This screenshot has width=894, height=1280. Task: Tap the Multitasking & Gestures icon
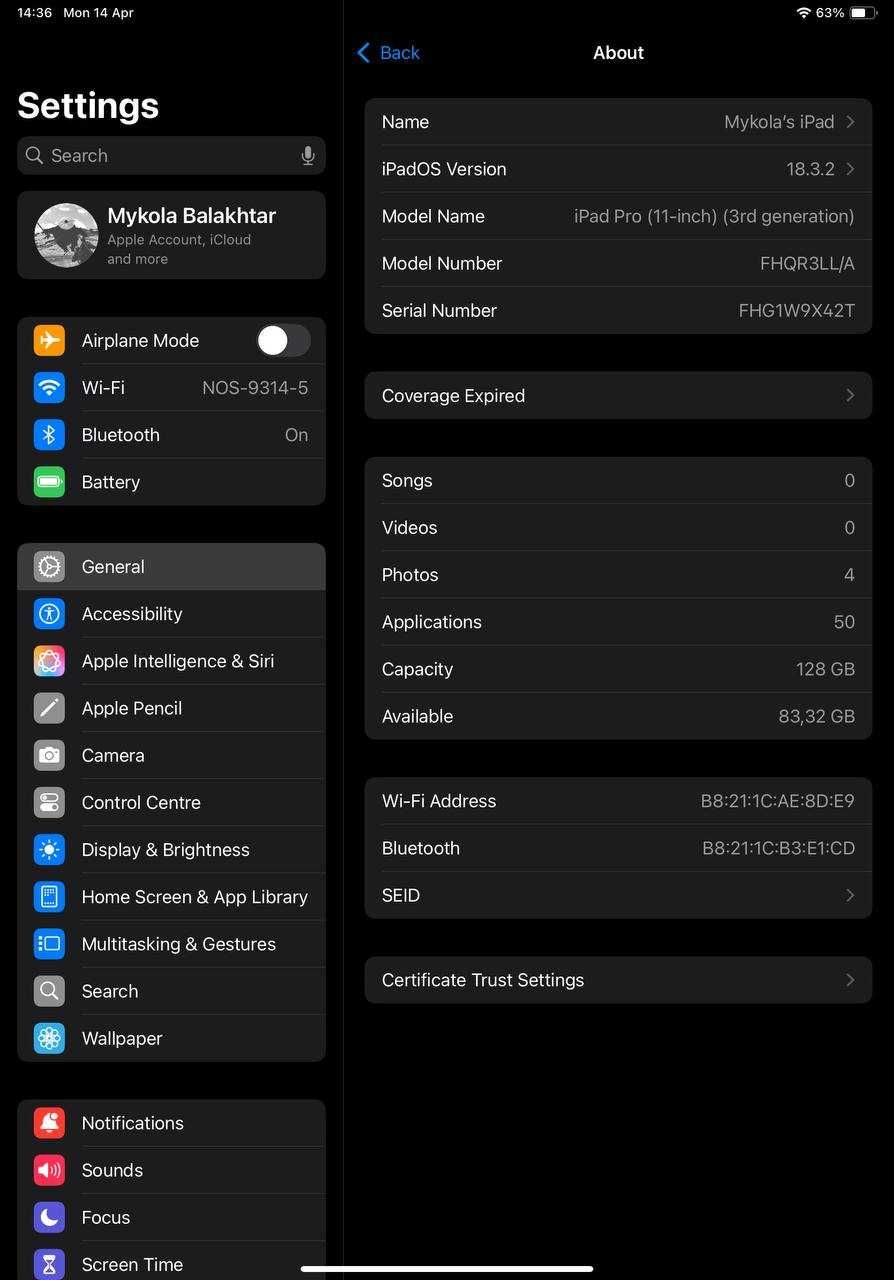click(49, 943)
